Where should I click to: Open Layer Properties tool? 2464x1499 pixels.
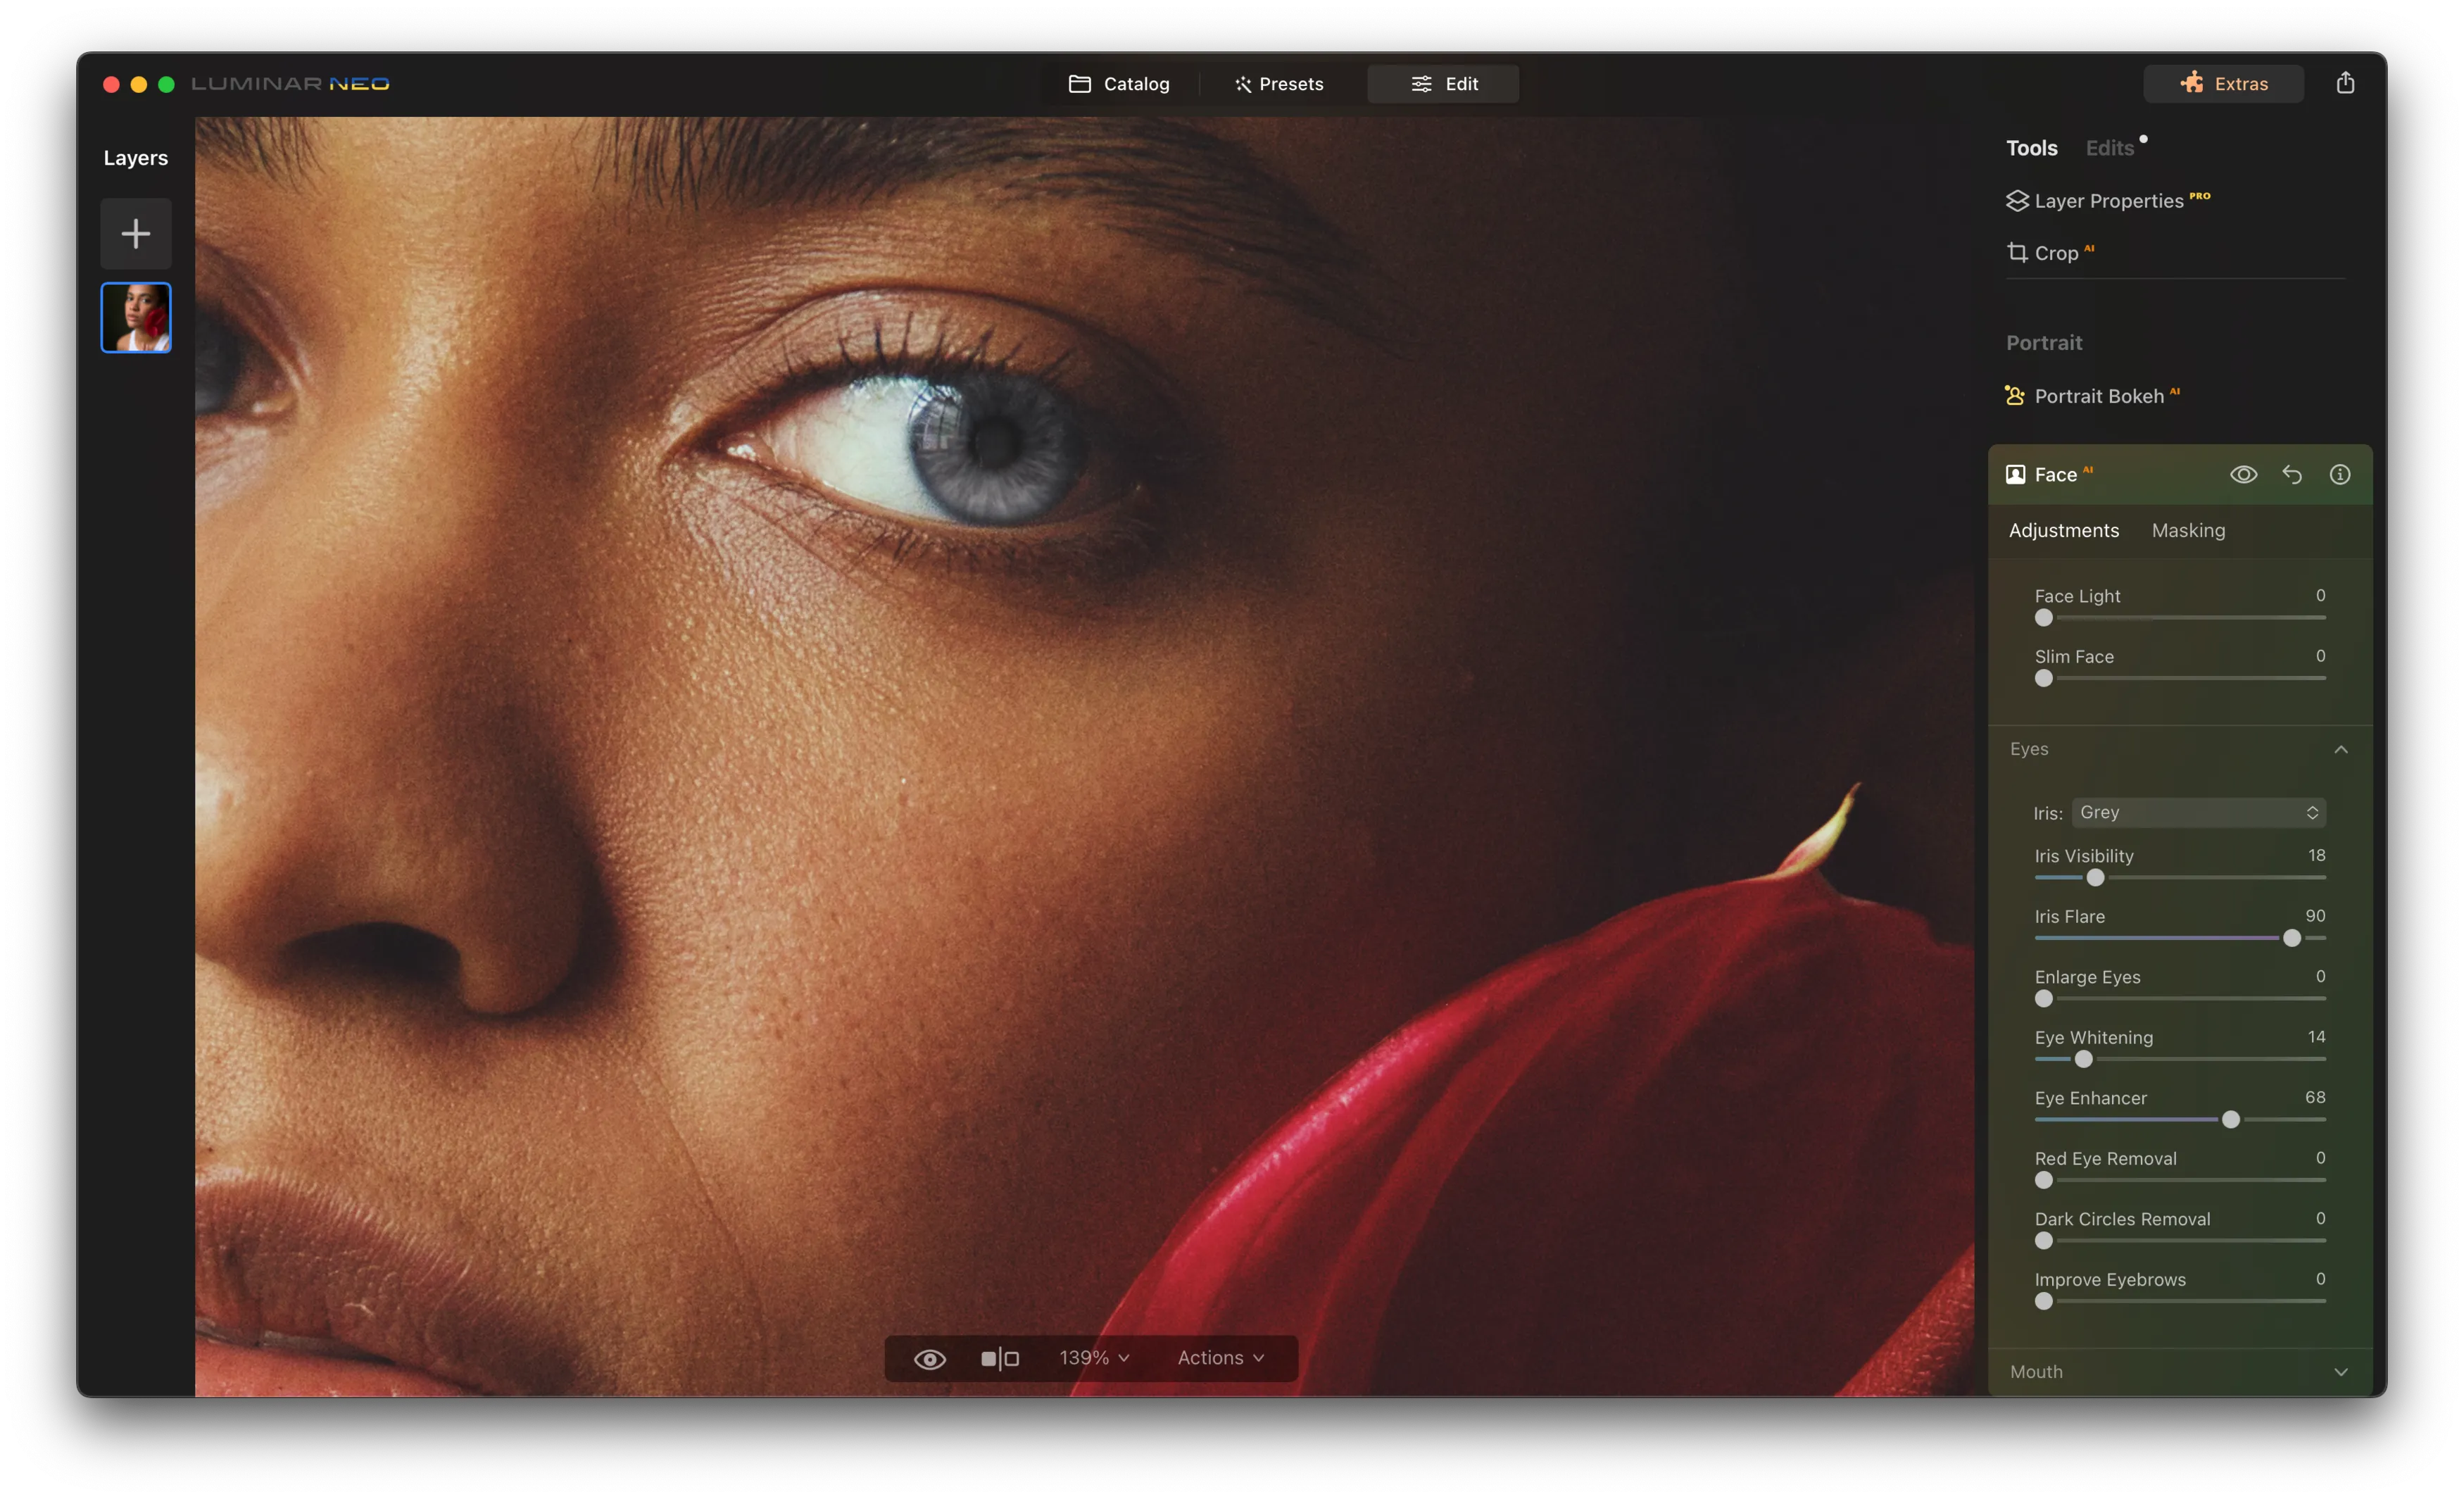(2107, 201)
